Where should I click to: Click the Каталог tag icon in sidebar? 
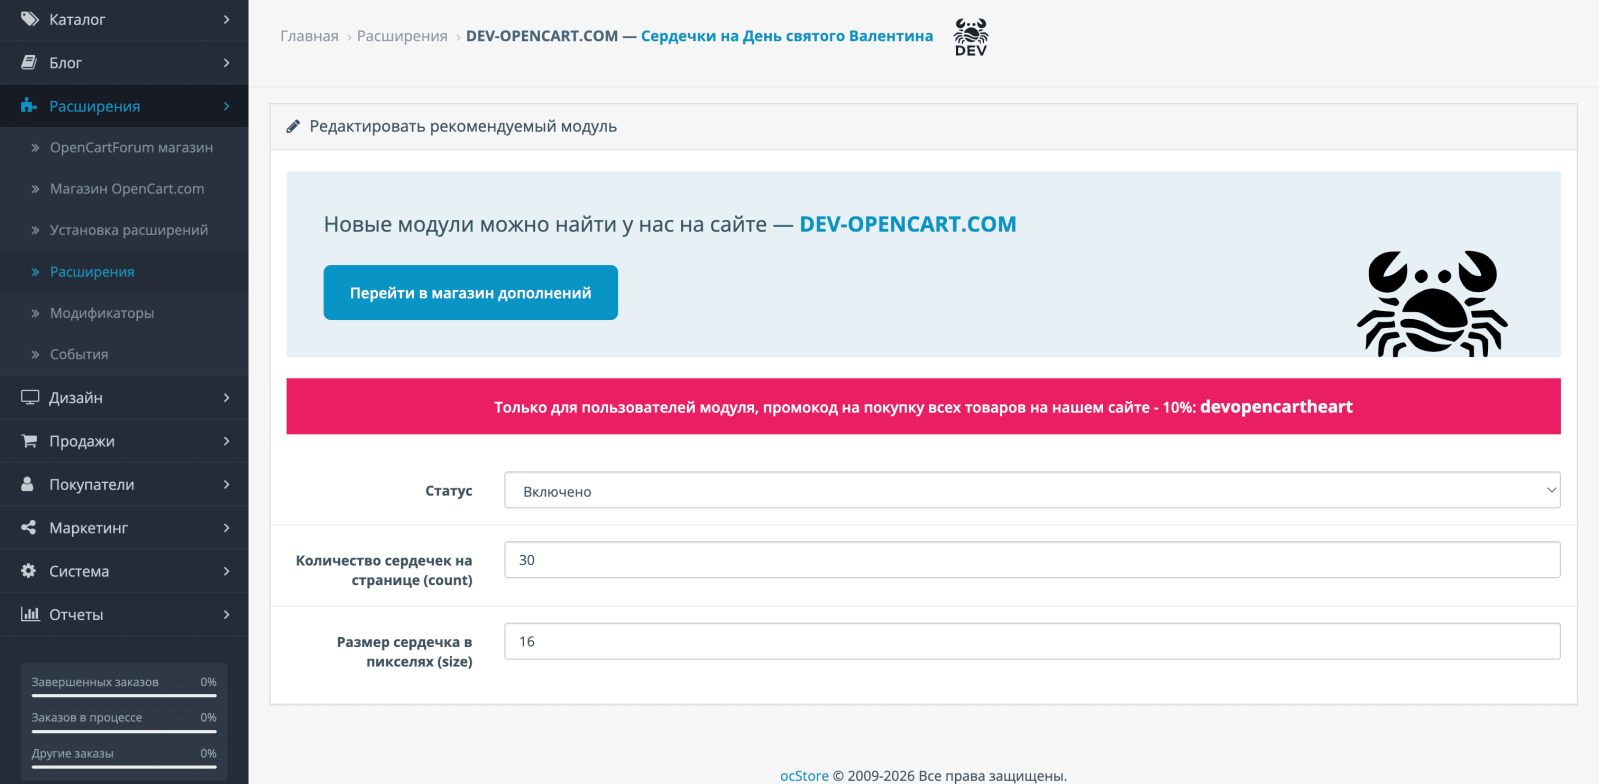(29, 19)
